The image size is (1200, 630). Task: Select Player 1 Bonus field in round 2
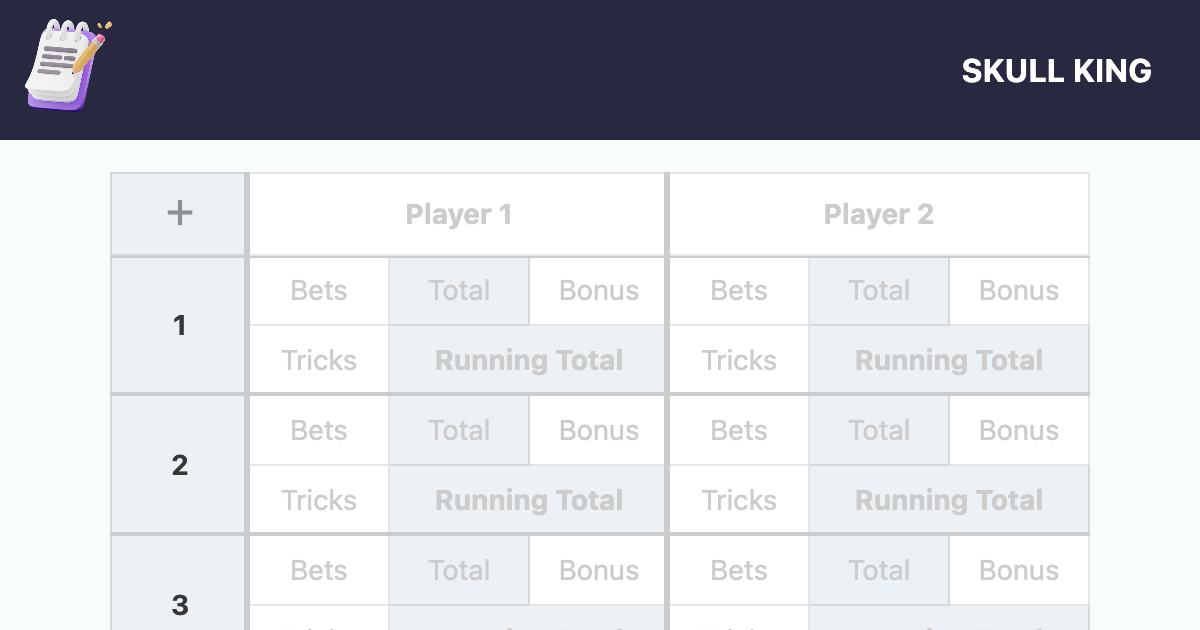(598, 431)
